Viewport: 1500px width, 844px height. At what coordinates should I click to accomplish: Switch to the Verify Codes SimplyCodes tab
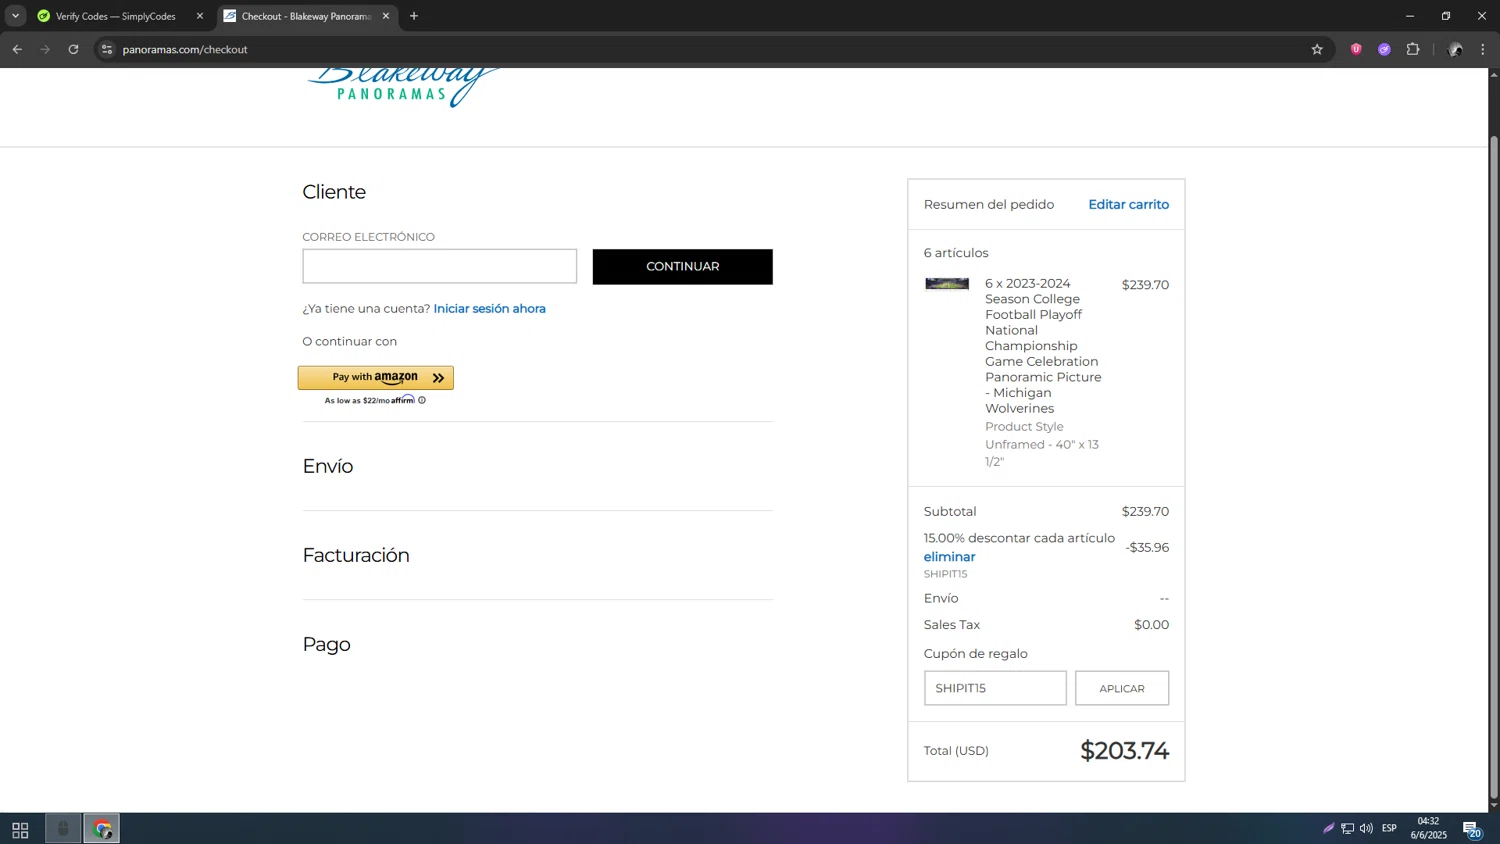pyautogui.click(x=116, y=16)
